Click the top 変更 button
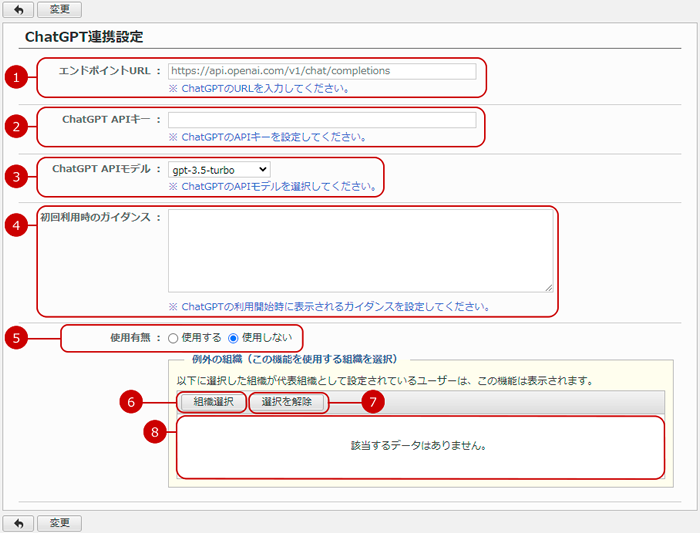700x533 pixels. pos(59,9)
